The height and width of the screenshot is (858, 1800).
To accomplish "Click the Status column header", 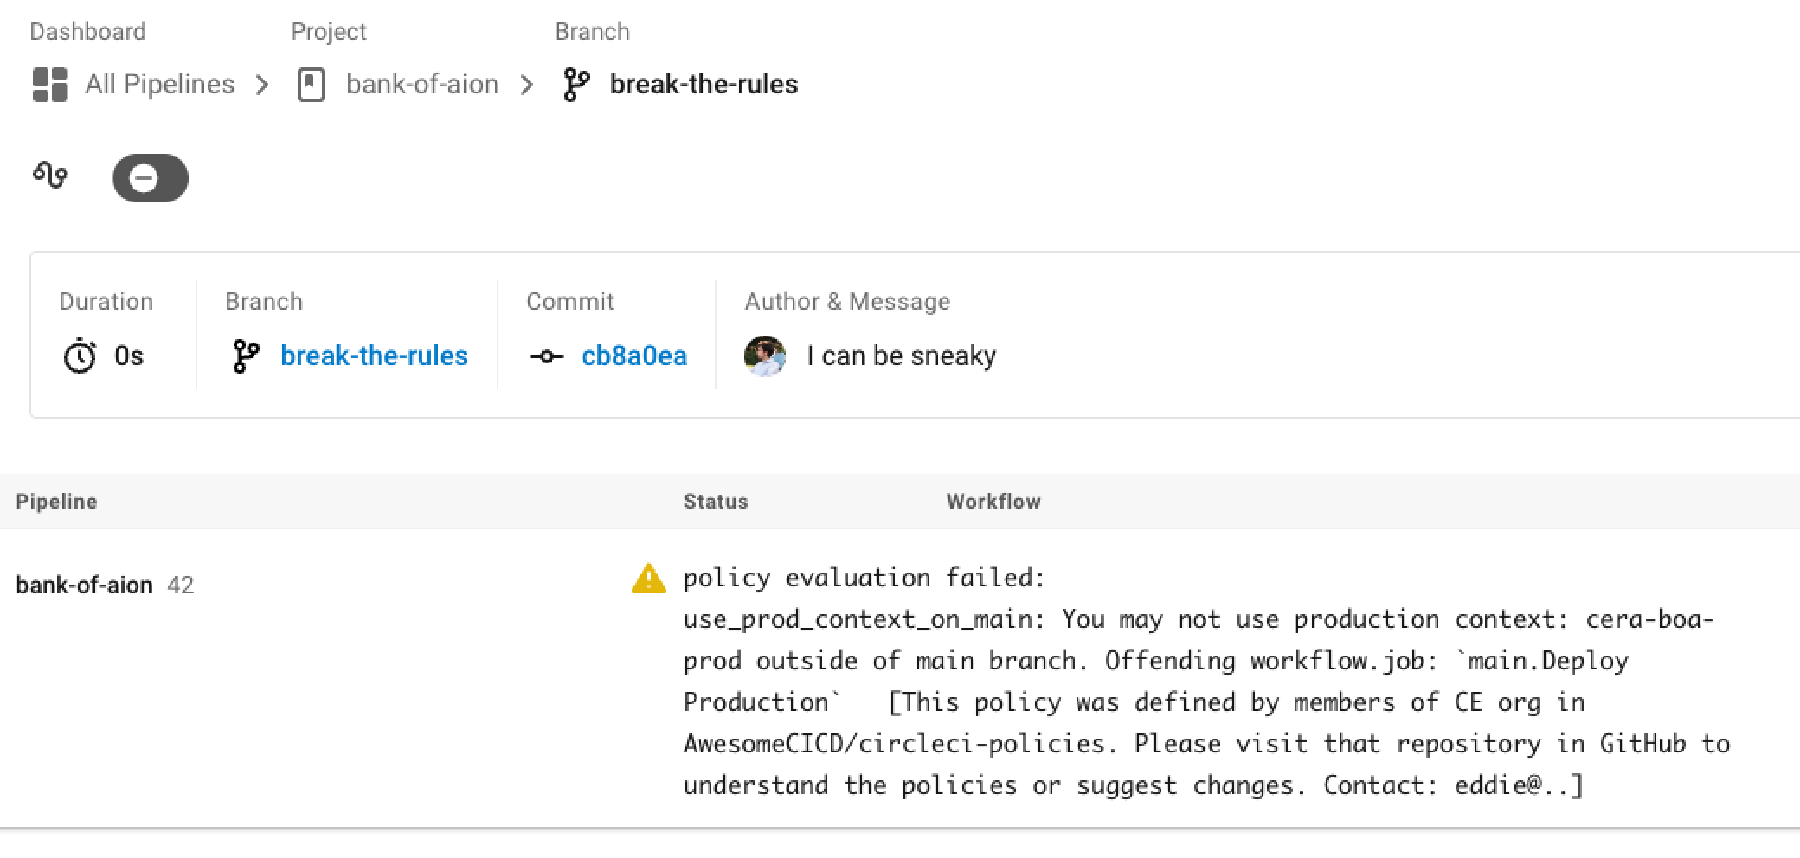I will coord(715,501).
